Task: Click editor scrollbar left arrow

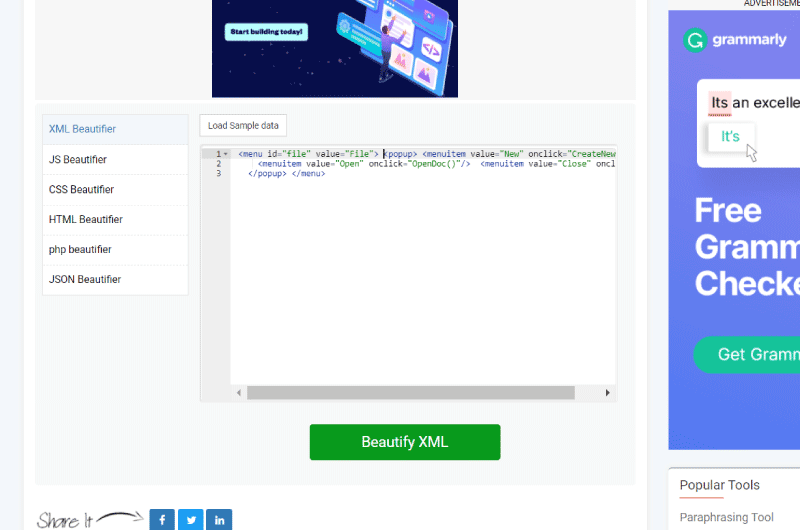Action: click(239, 393)
